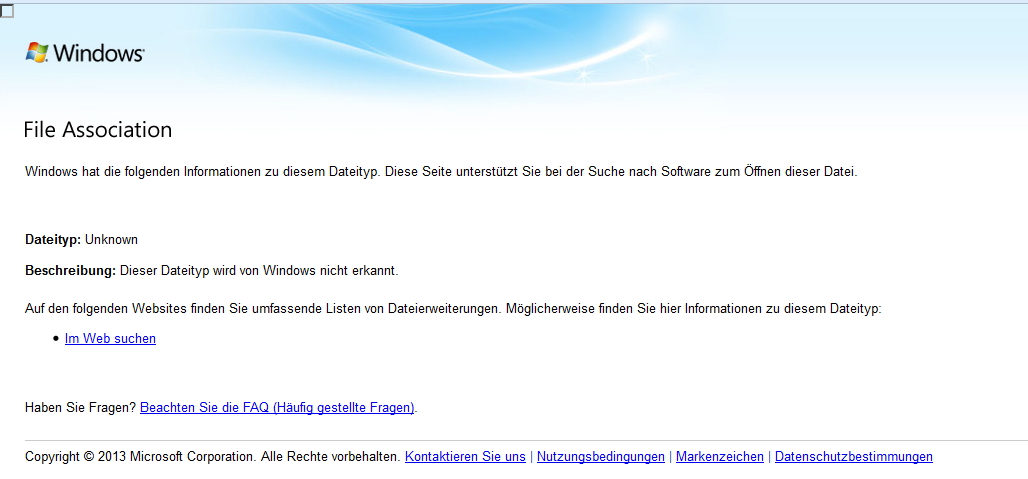This screenshot has height=479, width=1028.
Task: Open the Nutzungsbedingungen link
Action: point(601,457)
